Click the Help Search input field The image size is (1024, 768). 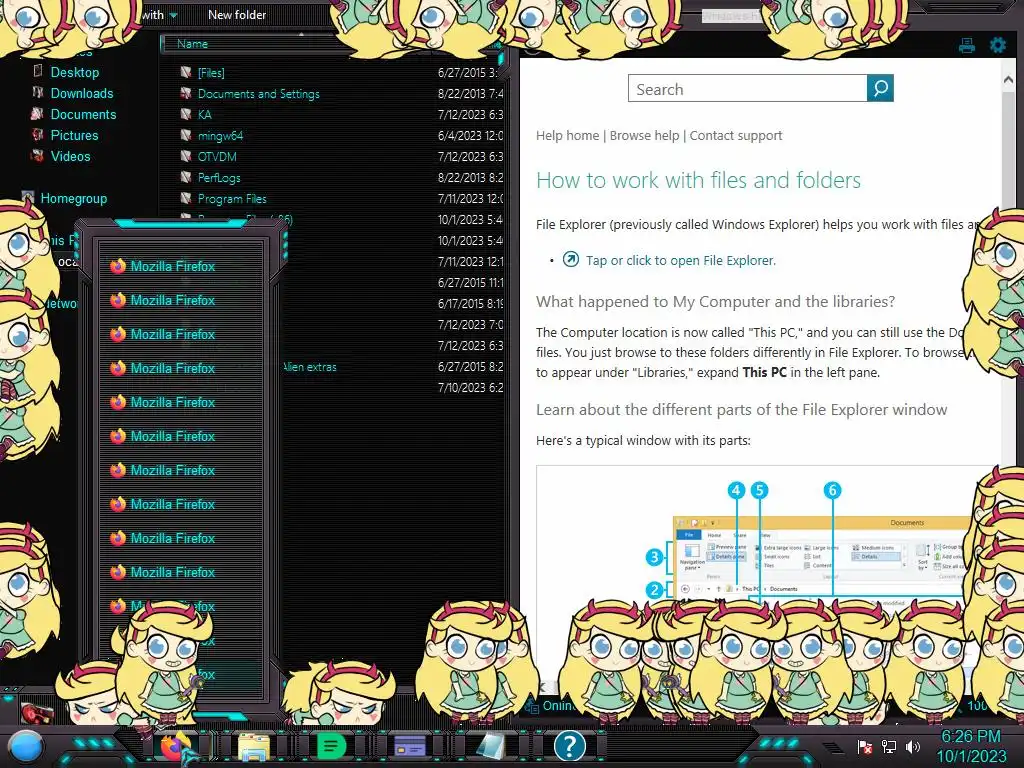pyautogui.click(x=748, y=88)
